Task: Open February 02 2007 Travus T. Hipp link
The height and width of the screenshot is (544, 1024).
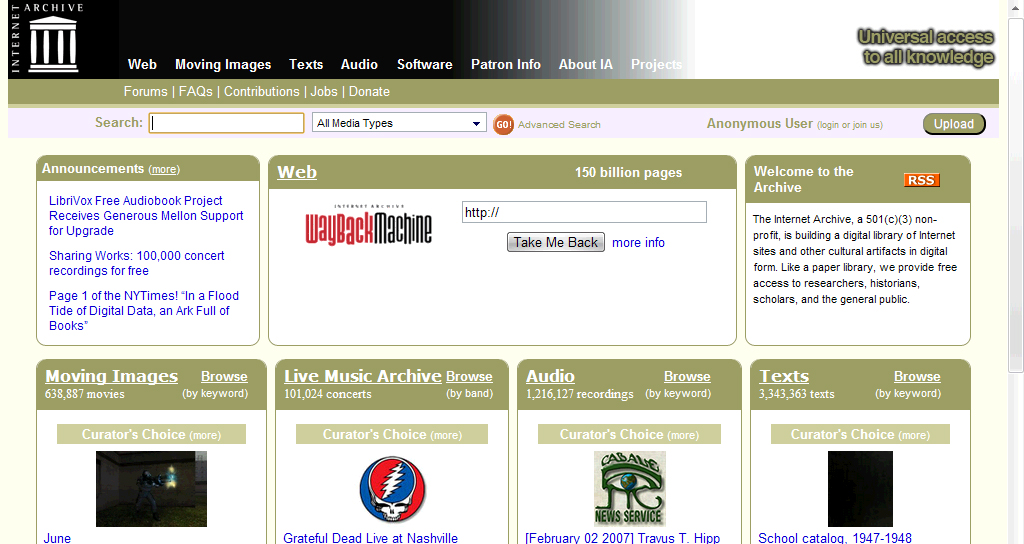Action: coord(622,537)
